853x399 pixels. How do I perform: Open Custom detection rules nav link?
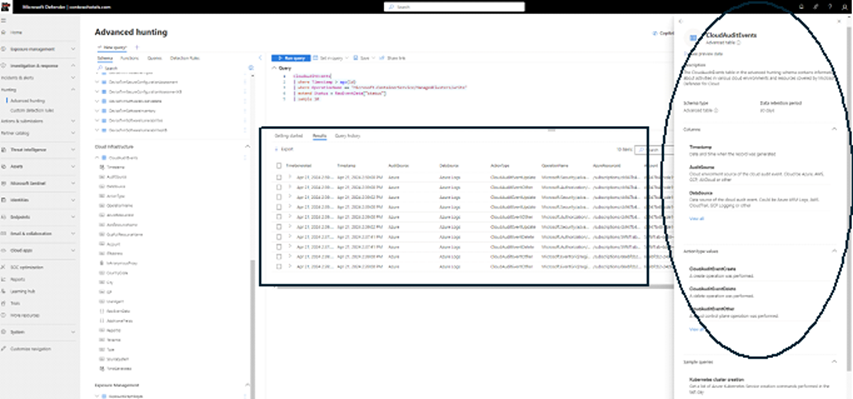tap(32, 110)
